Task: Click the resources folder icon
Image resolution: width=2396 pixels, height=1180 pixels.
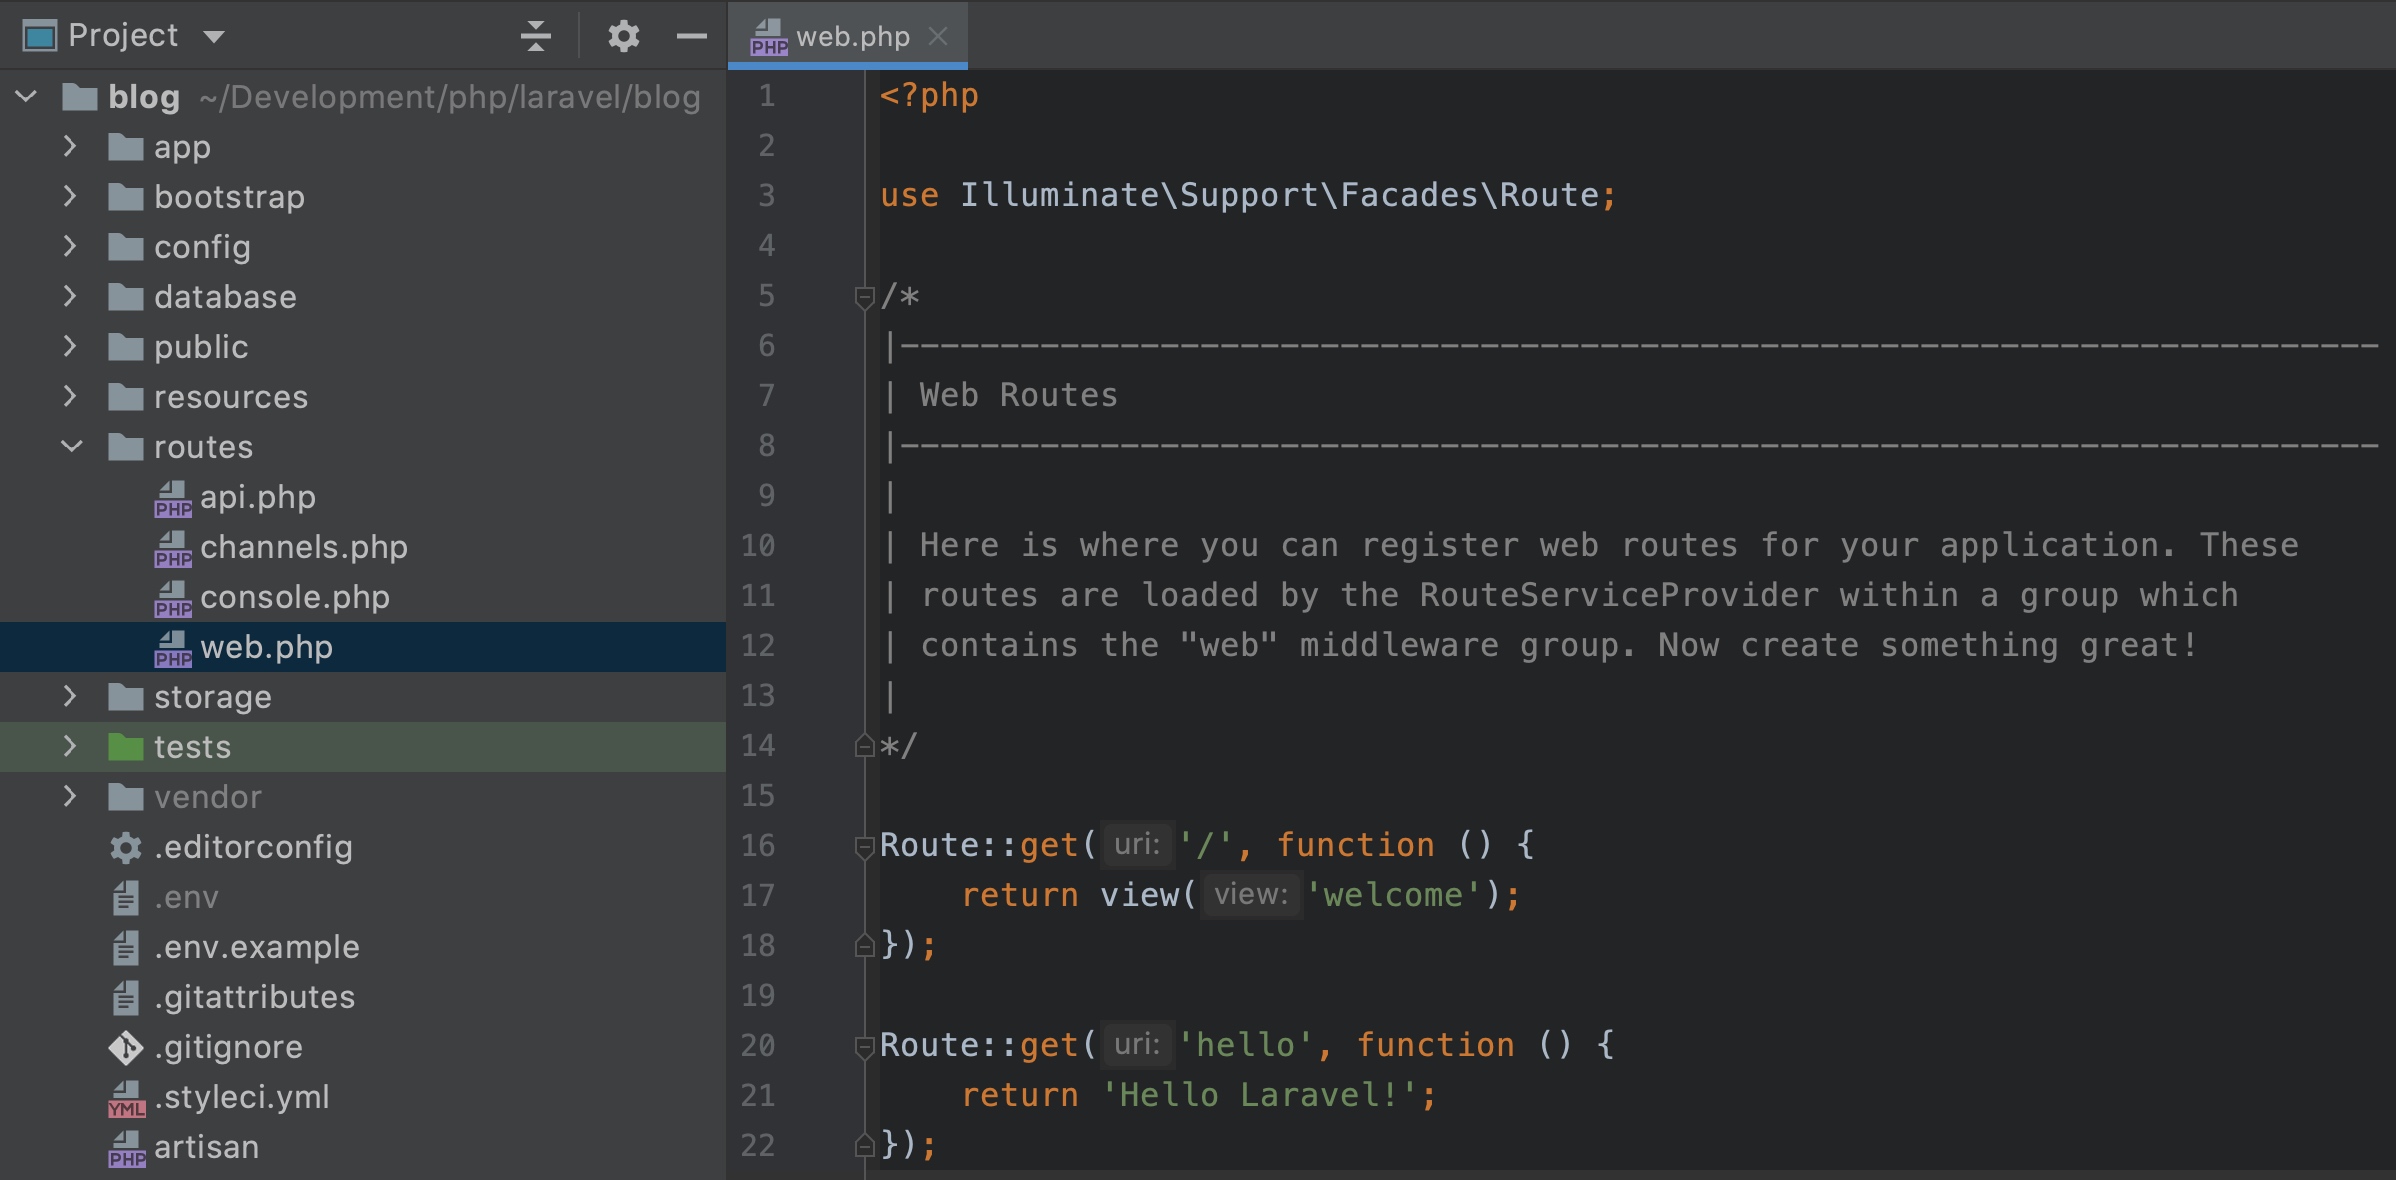Action: tap(126, 397)
